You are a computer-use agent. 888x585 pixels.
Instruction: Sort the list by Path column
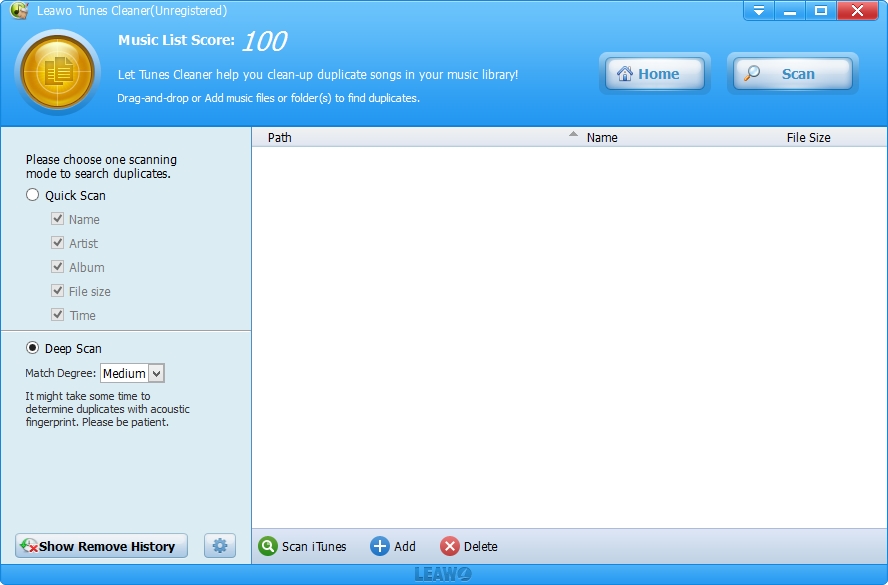[x=280, y=137]
